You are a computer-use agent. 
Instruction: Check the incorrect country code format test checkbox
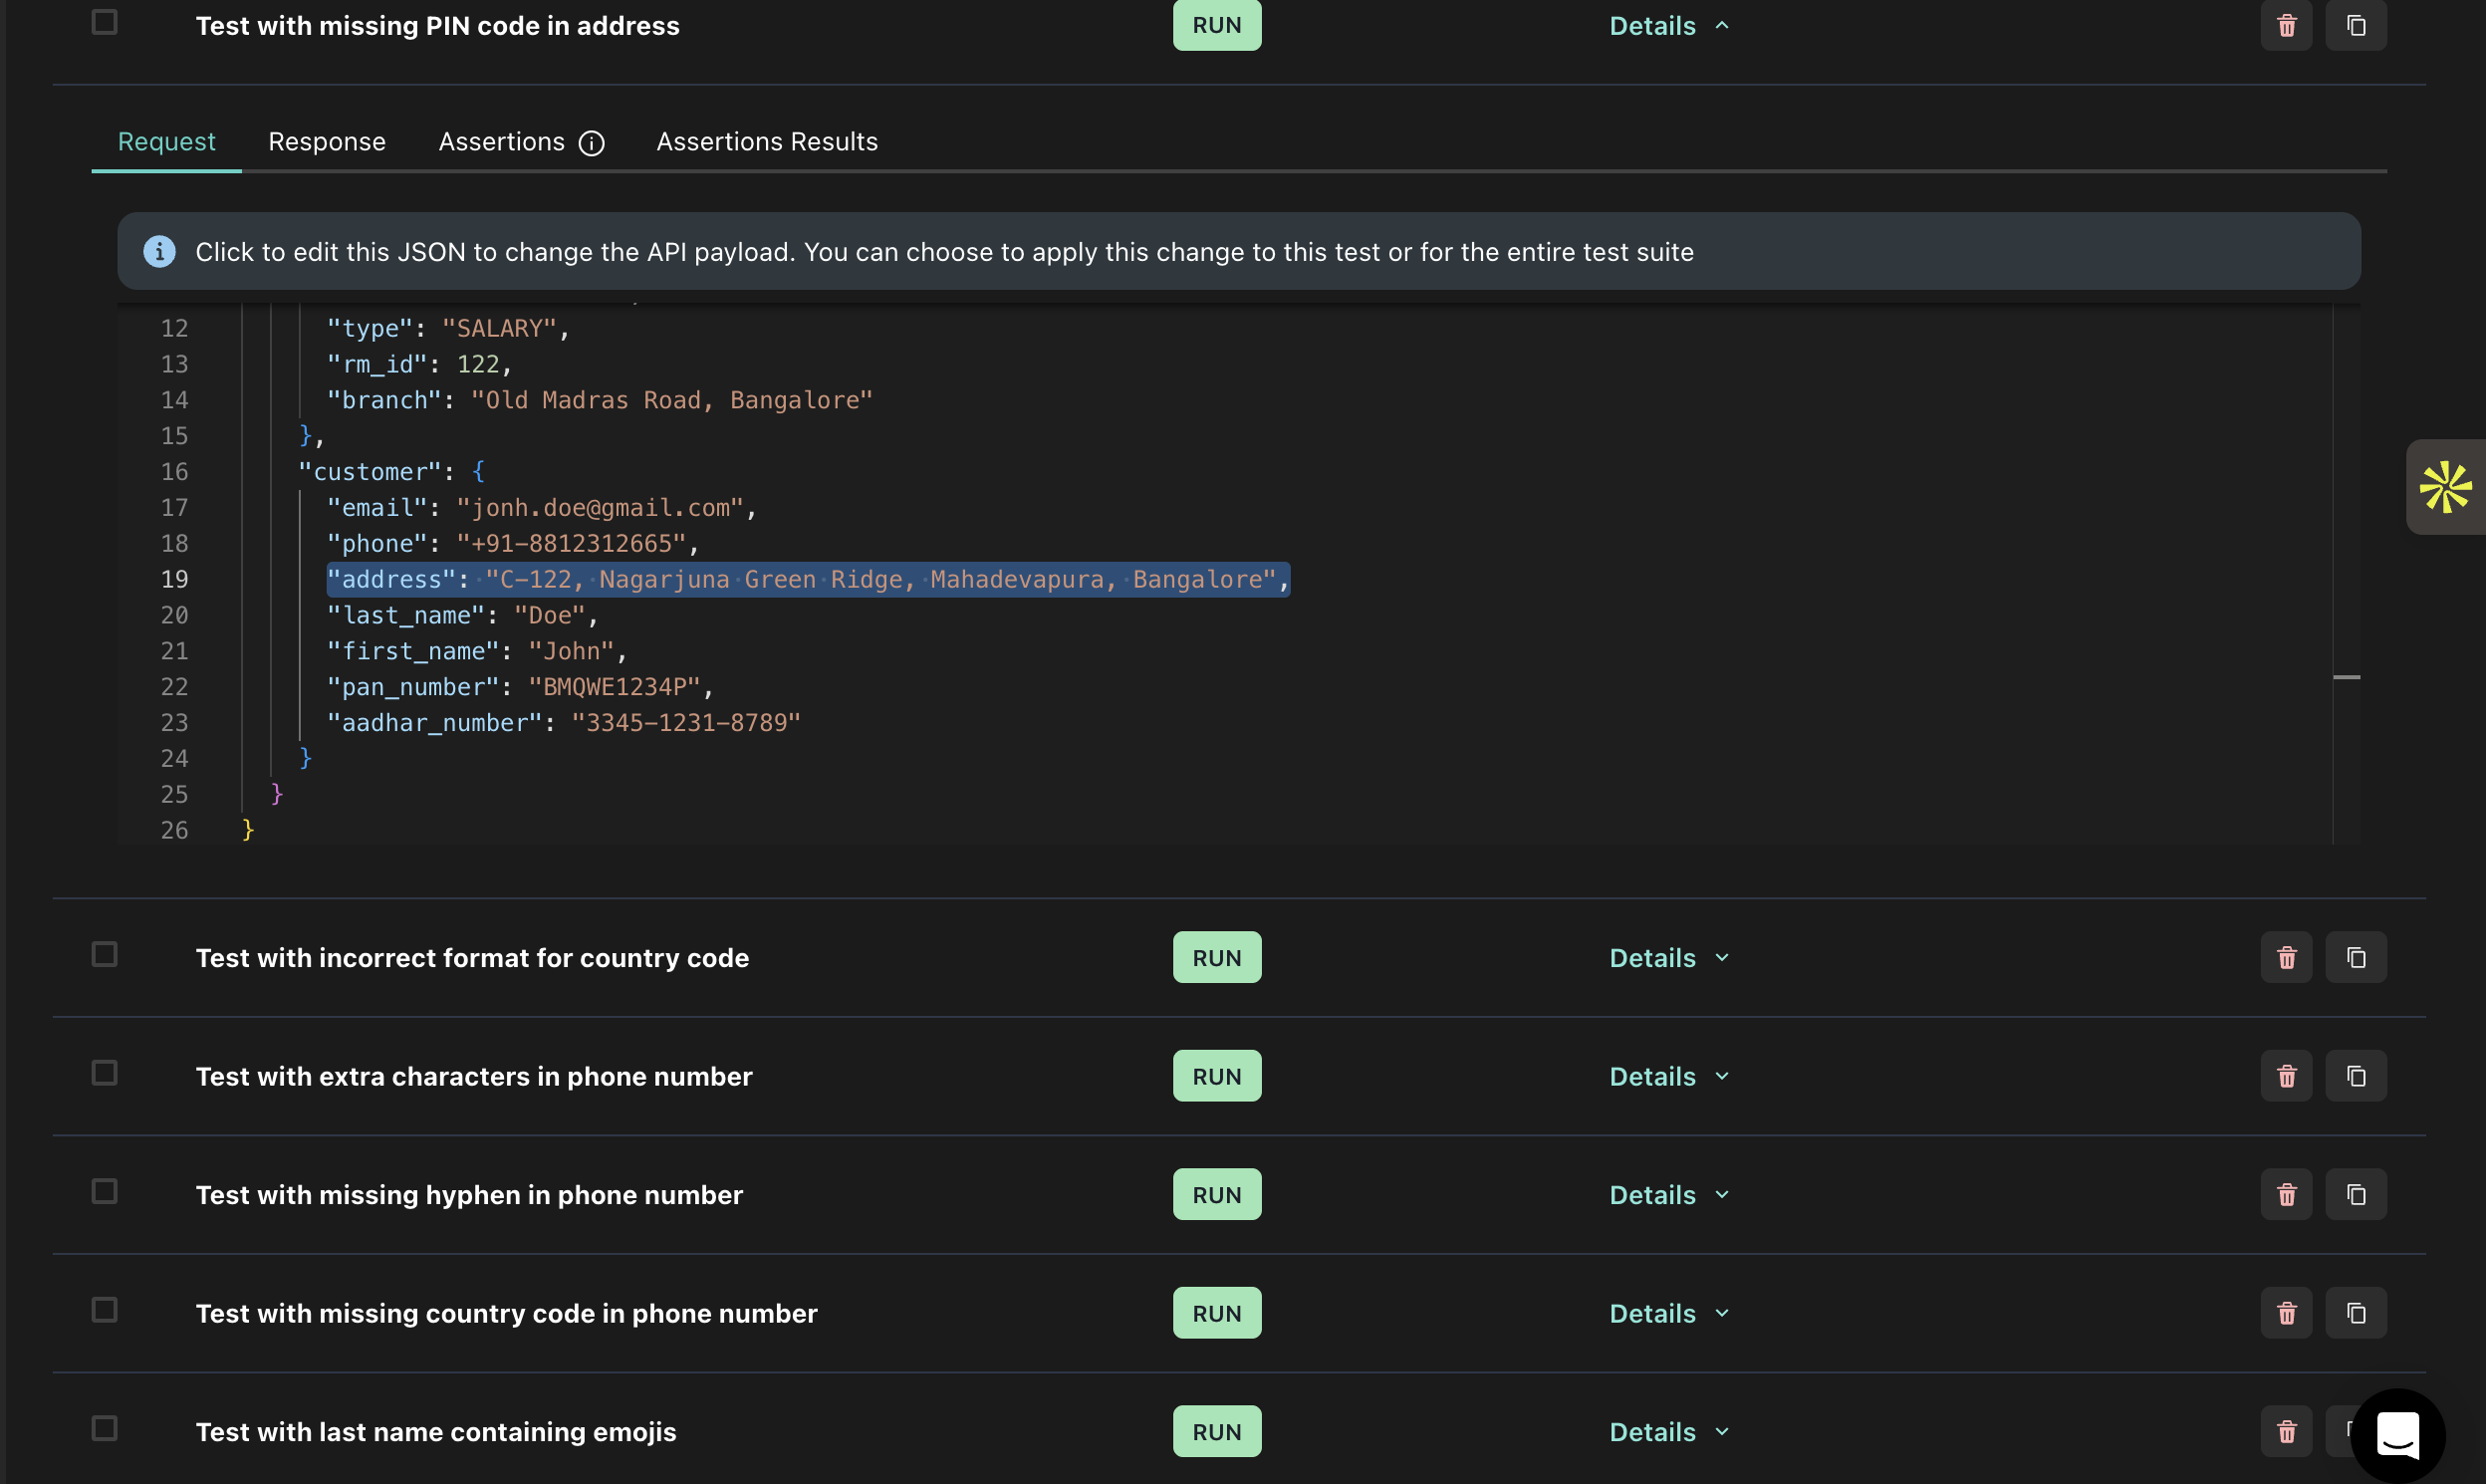click(104, 954)
